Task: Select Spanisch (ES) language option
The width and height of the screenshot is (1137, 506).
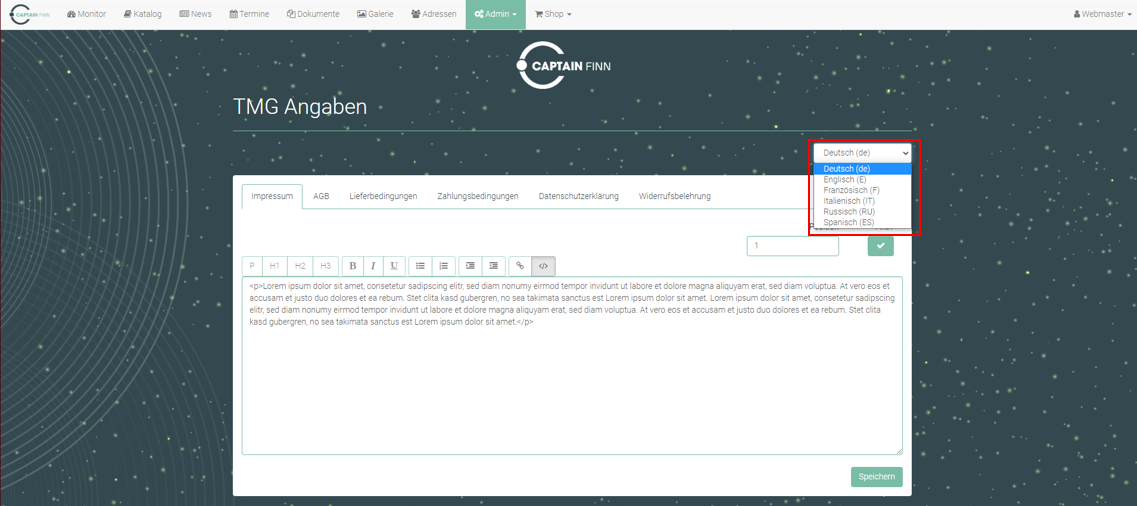Action: click(x=848, y=223)
